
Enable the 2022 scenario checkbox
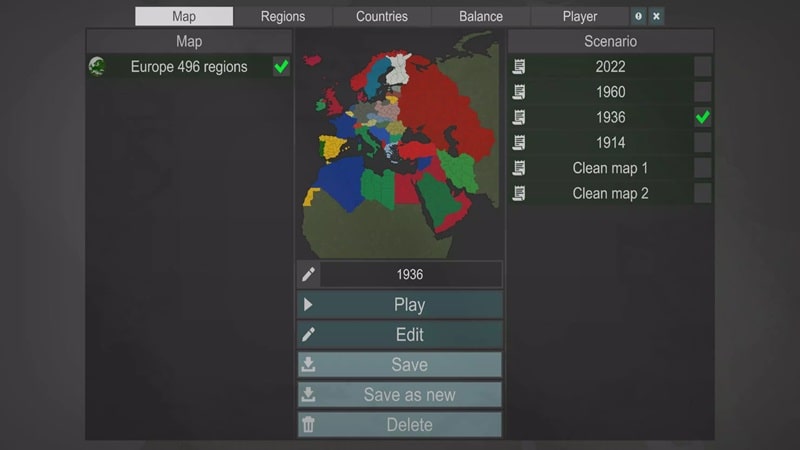(x=703, y=67)
